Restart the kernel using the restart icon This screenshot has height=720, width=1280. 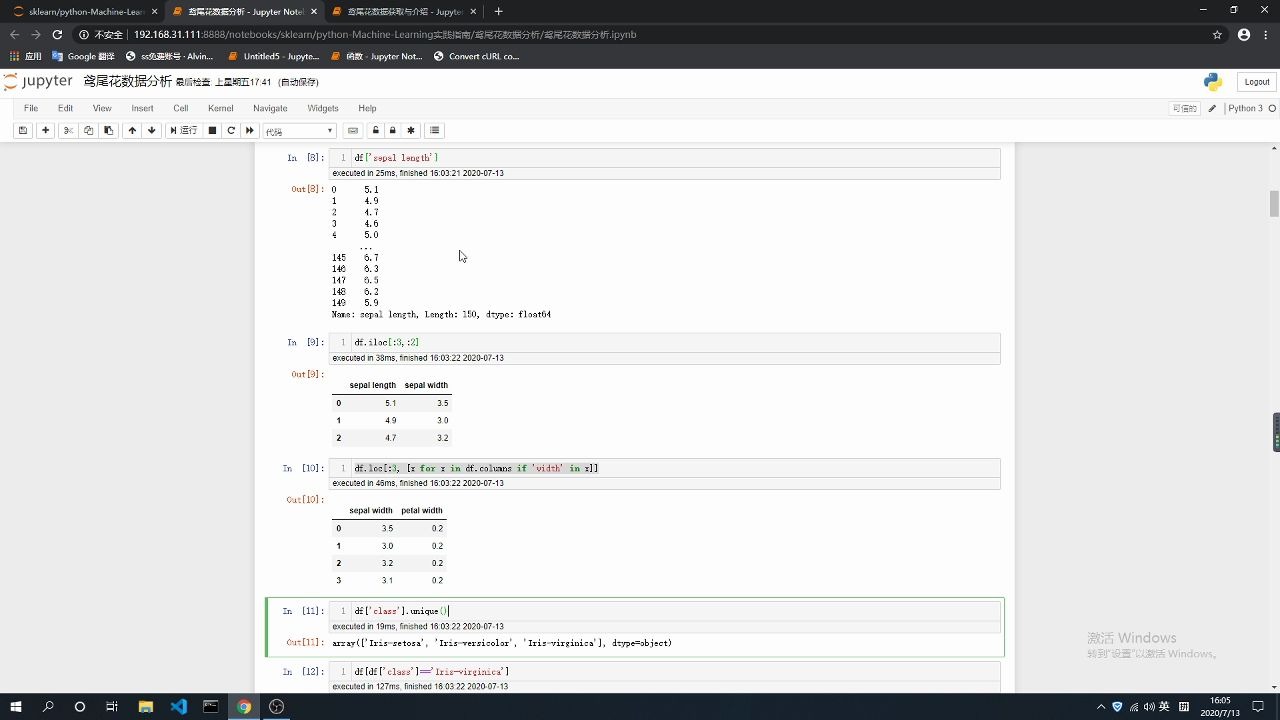[x=230, y=130]
